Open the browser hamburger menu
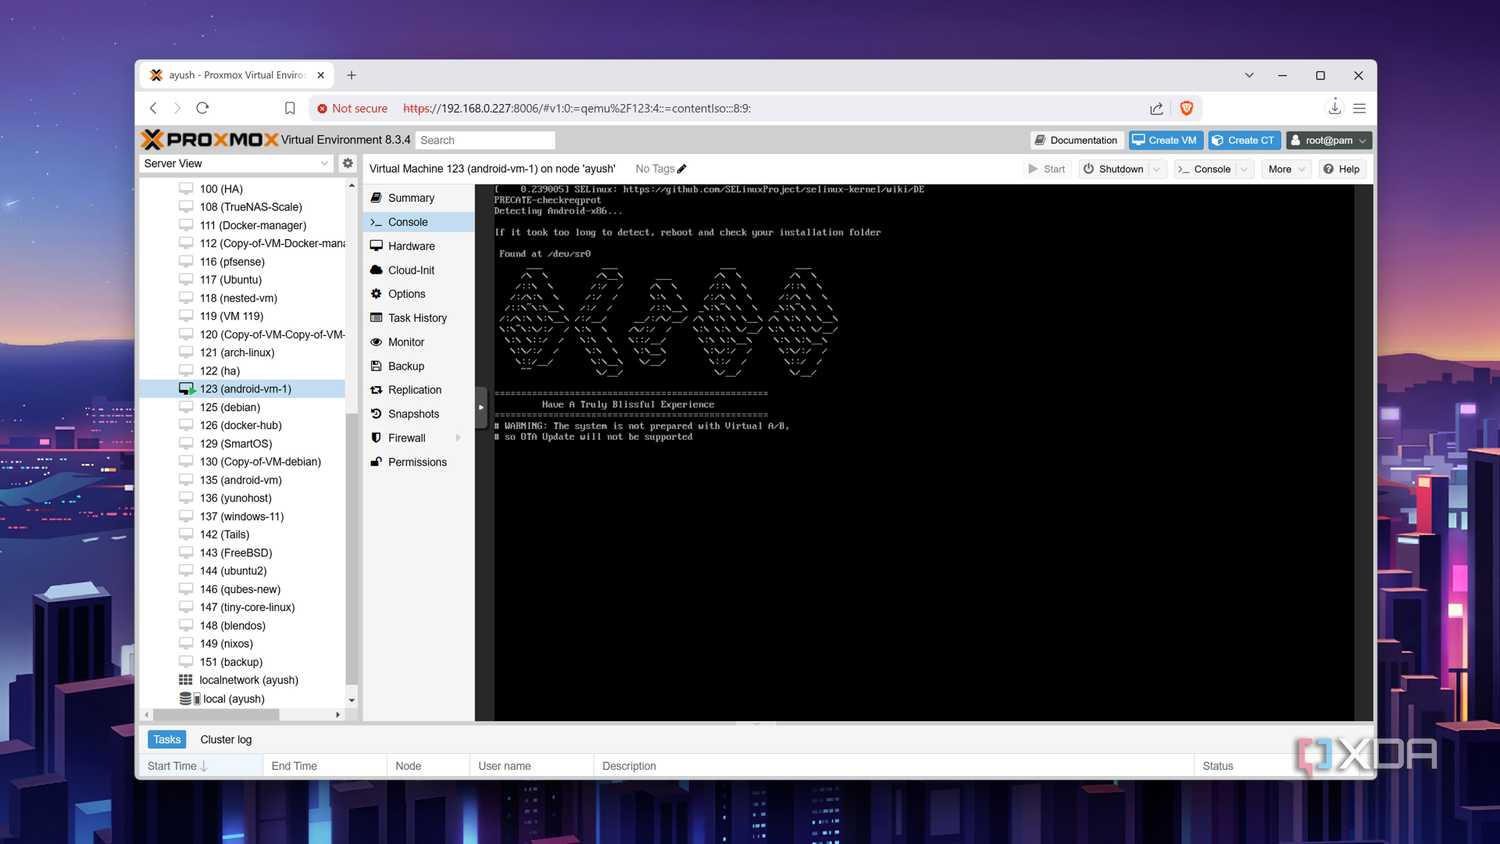Screen dimensions: 1500x844 pos(1360,108)
